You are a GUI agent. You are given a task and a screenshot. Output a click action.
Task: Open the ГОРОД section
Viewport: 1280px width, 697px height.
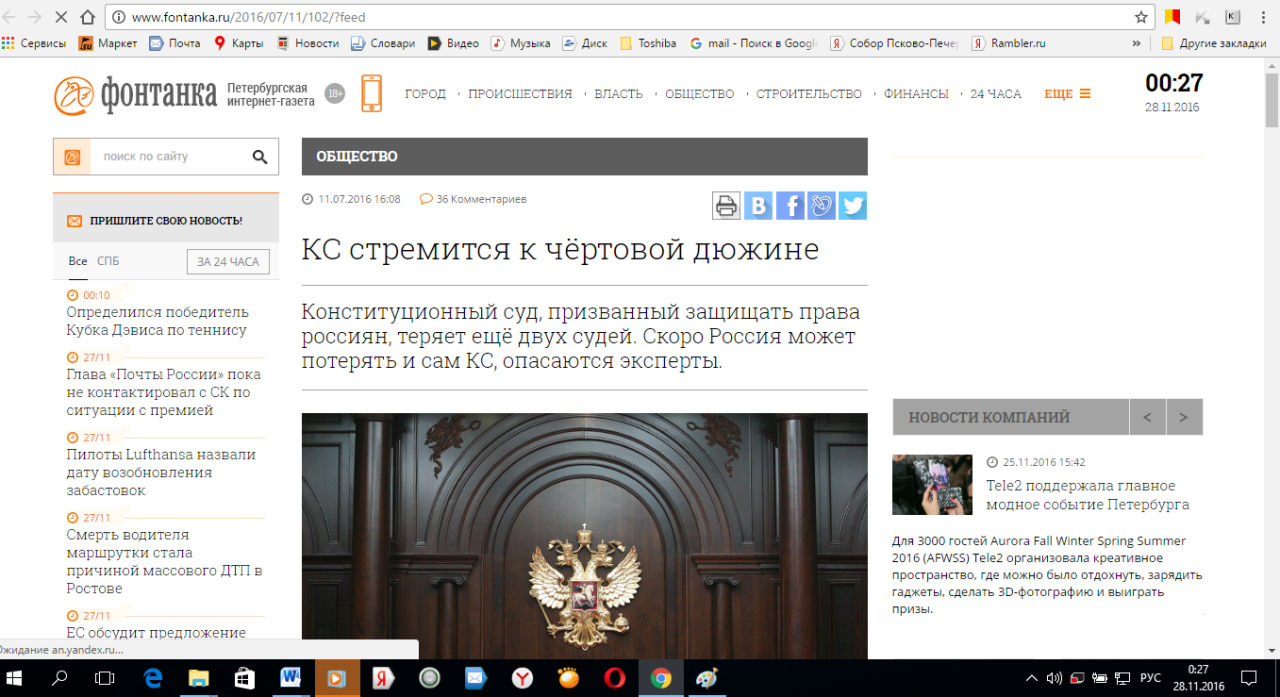tap(425, 94)
